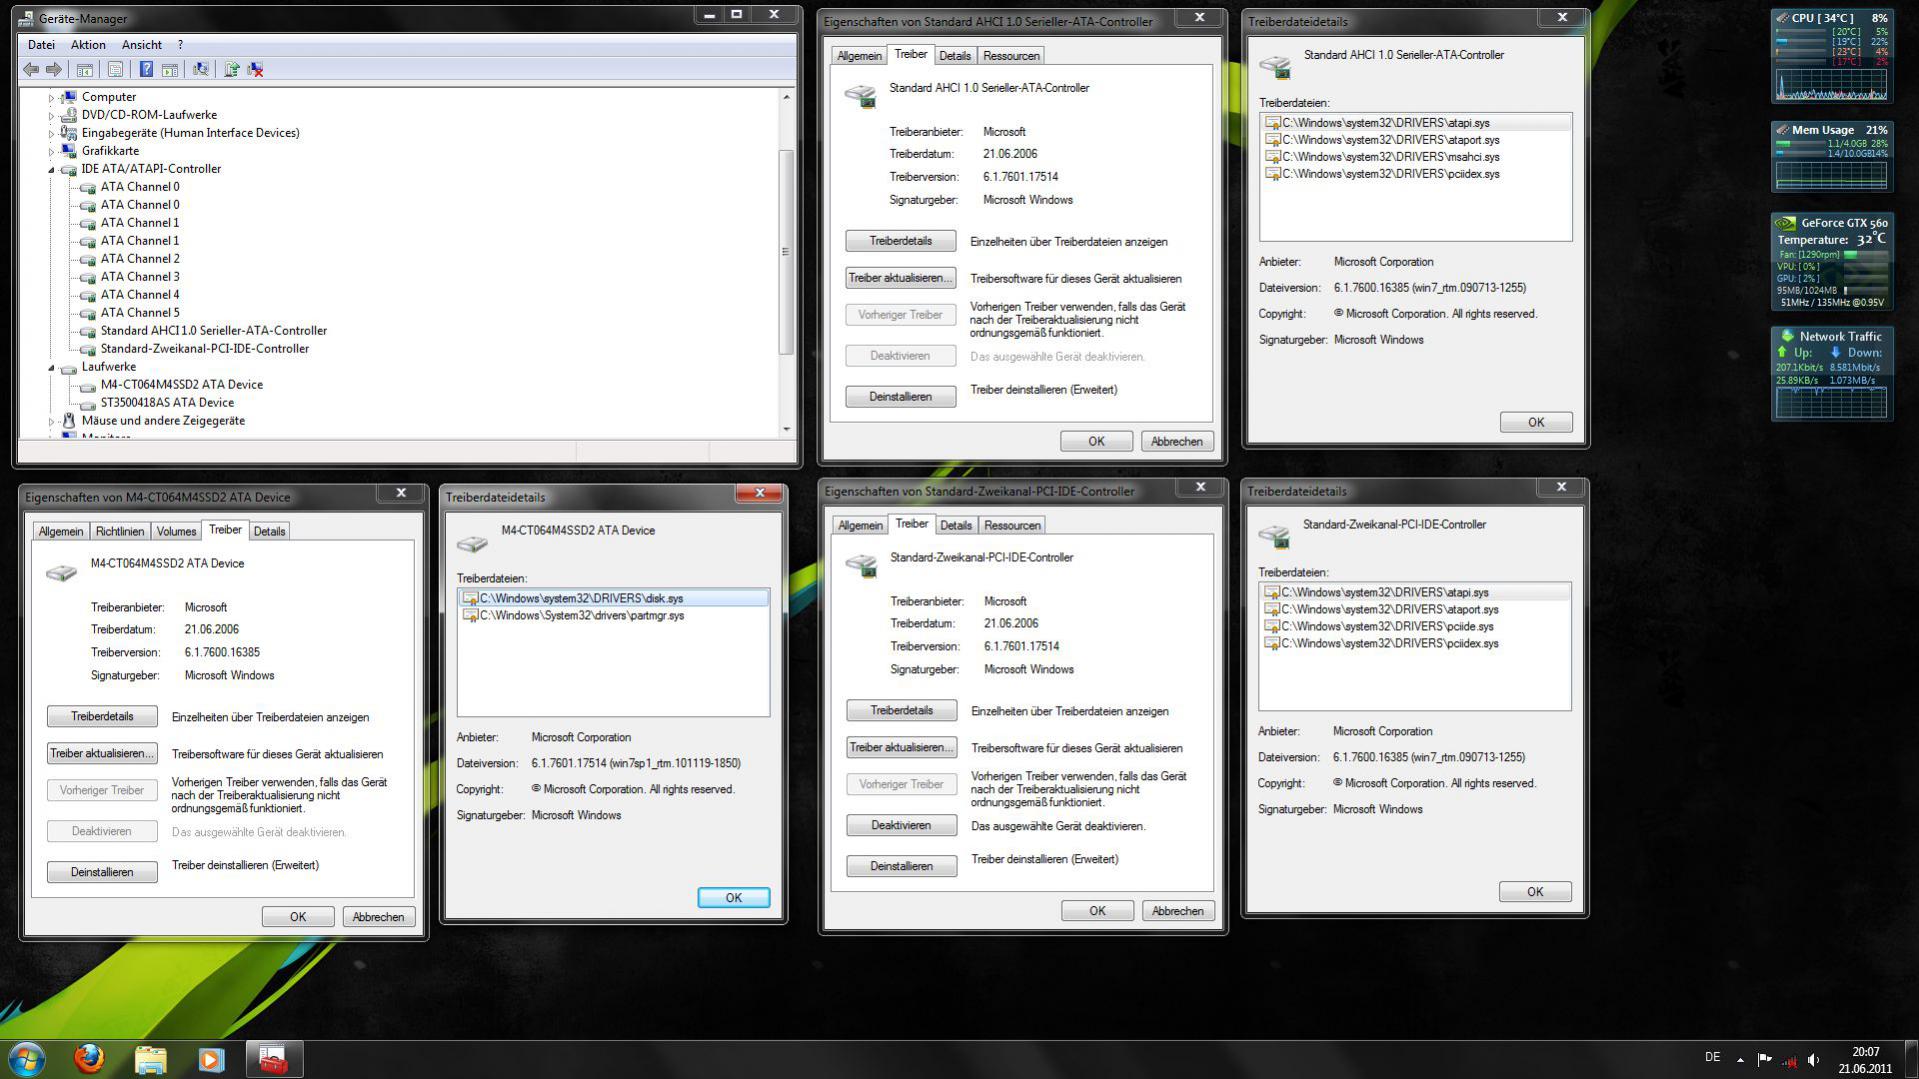Viewport: 1919px width, 1079px height.
Task: Click the icon beside pciide.sys in PCI-IDE driver file list
Action: click(1271, 626)
